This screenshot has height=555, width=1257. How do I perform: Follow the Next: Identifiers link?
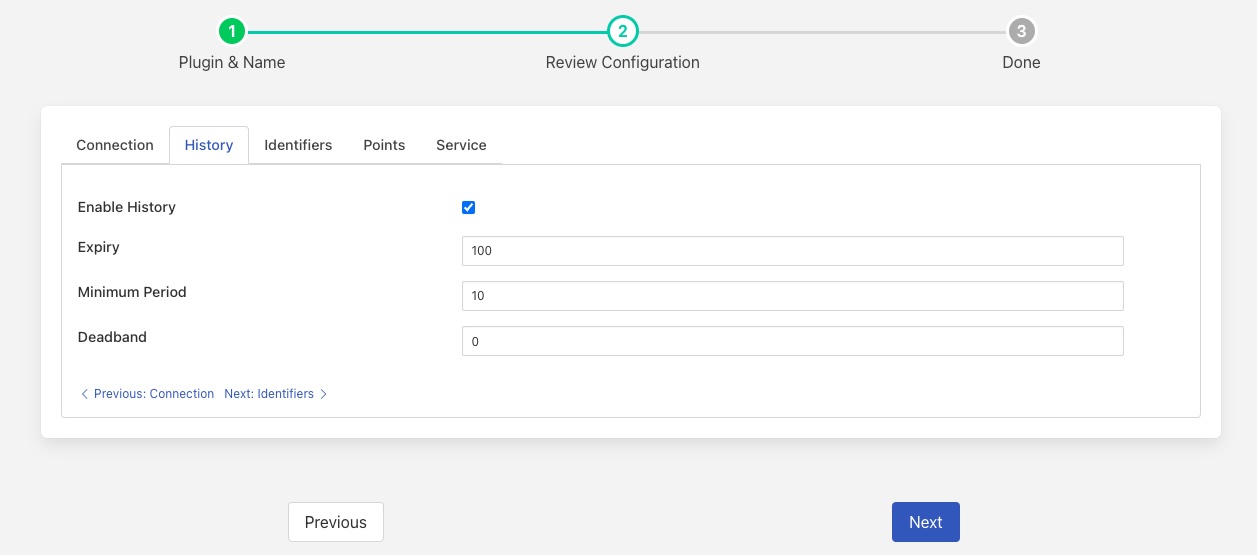point(269,394)
